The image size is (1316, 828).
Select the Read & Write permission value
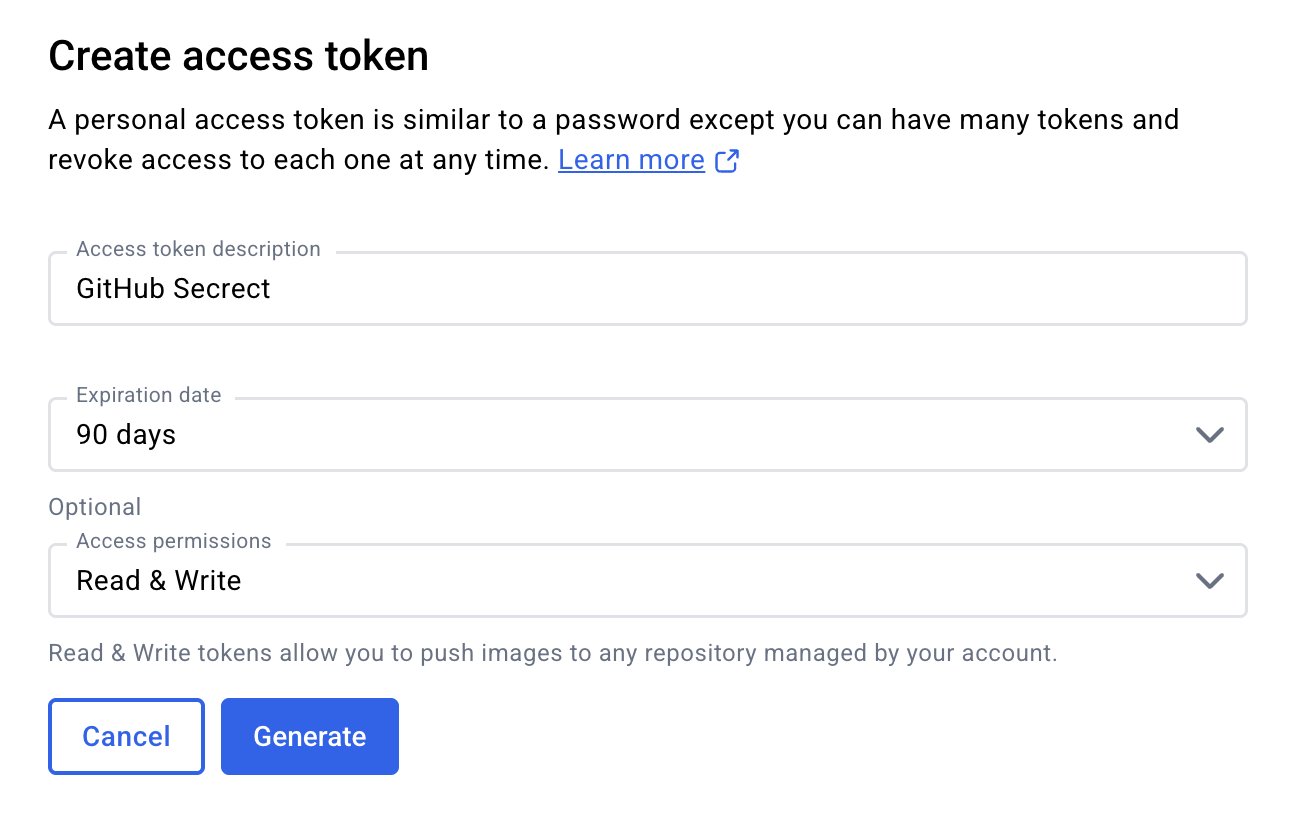click(x=159, y=581)
